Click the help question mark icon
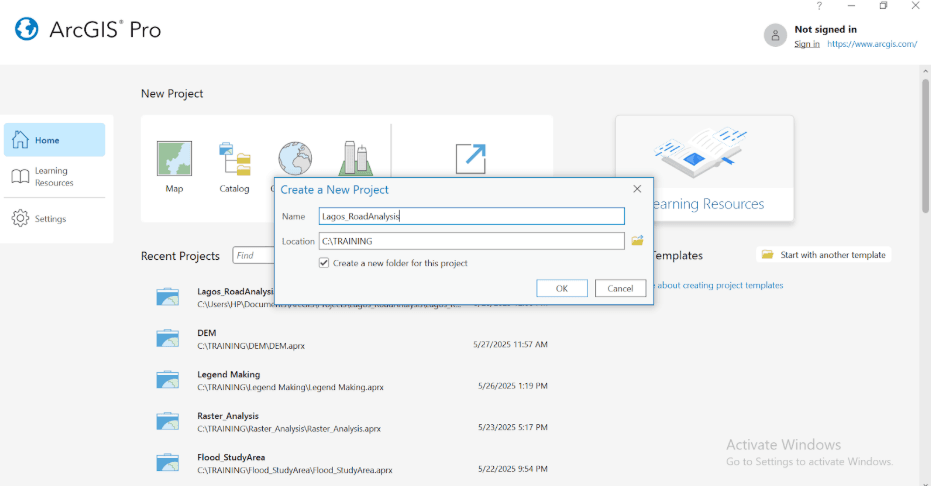 [x=819, y=6]
